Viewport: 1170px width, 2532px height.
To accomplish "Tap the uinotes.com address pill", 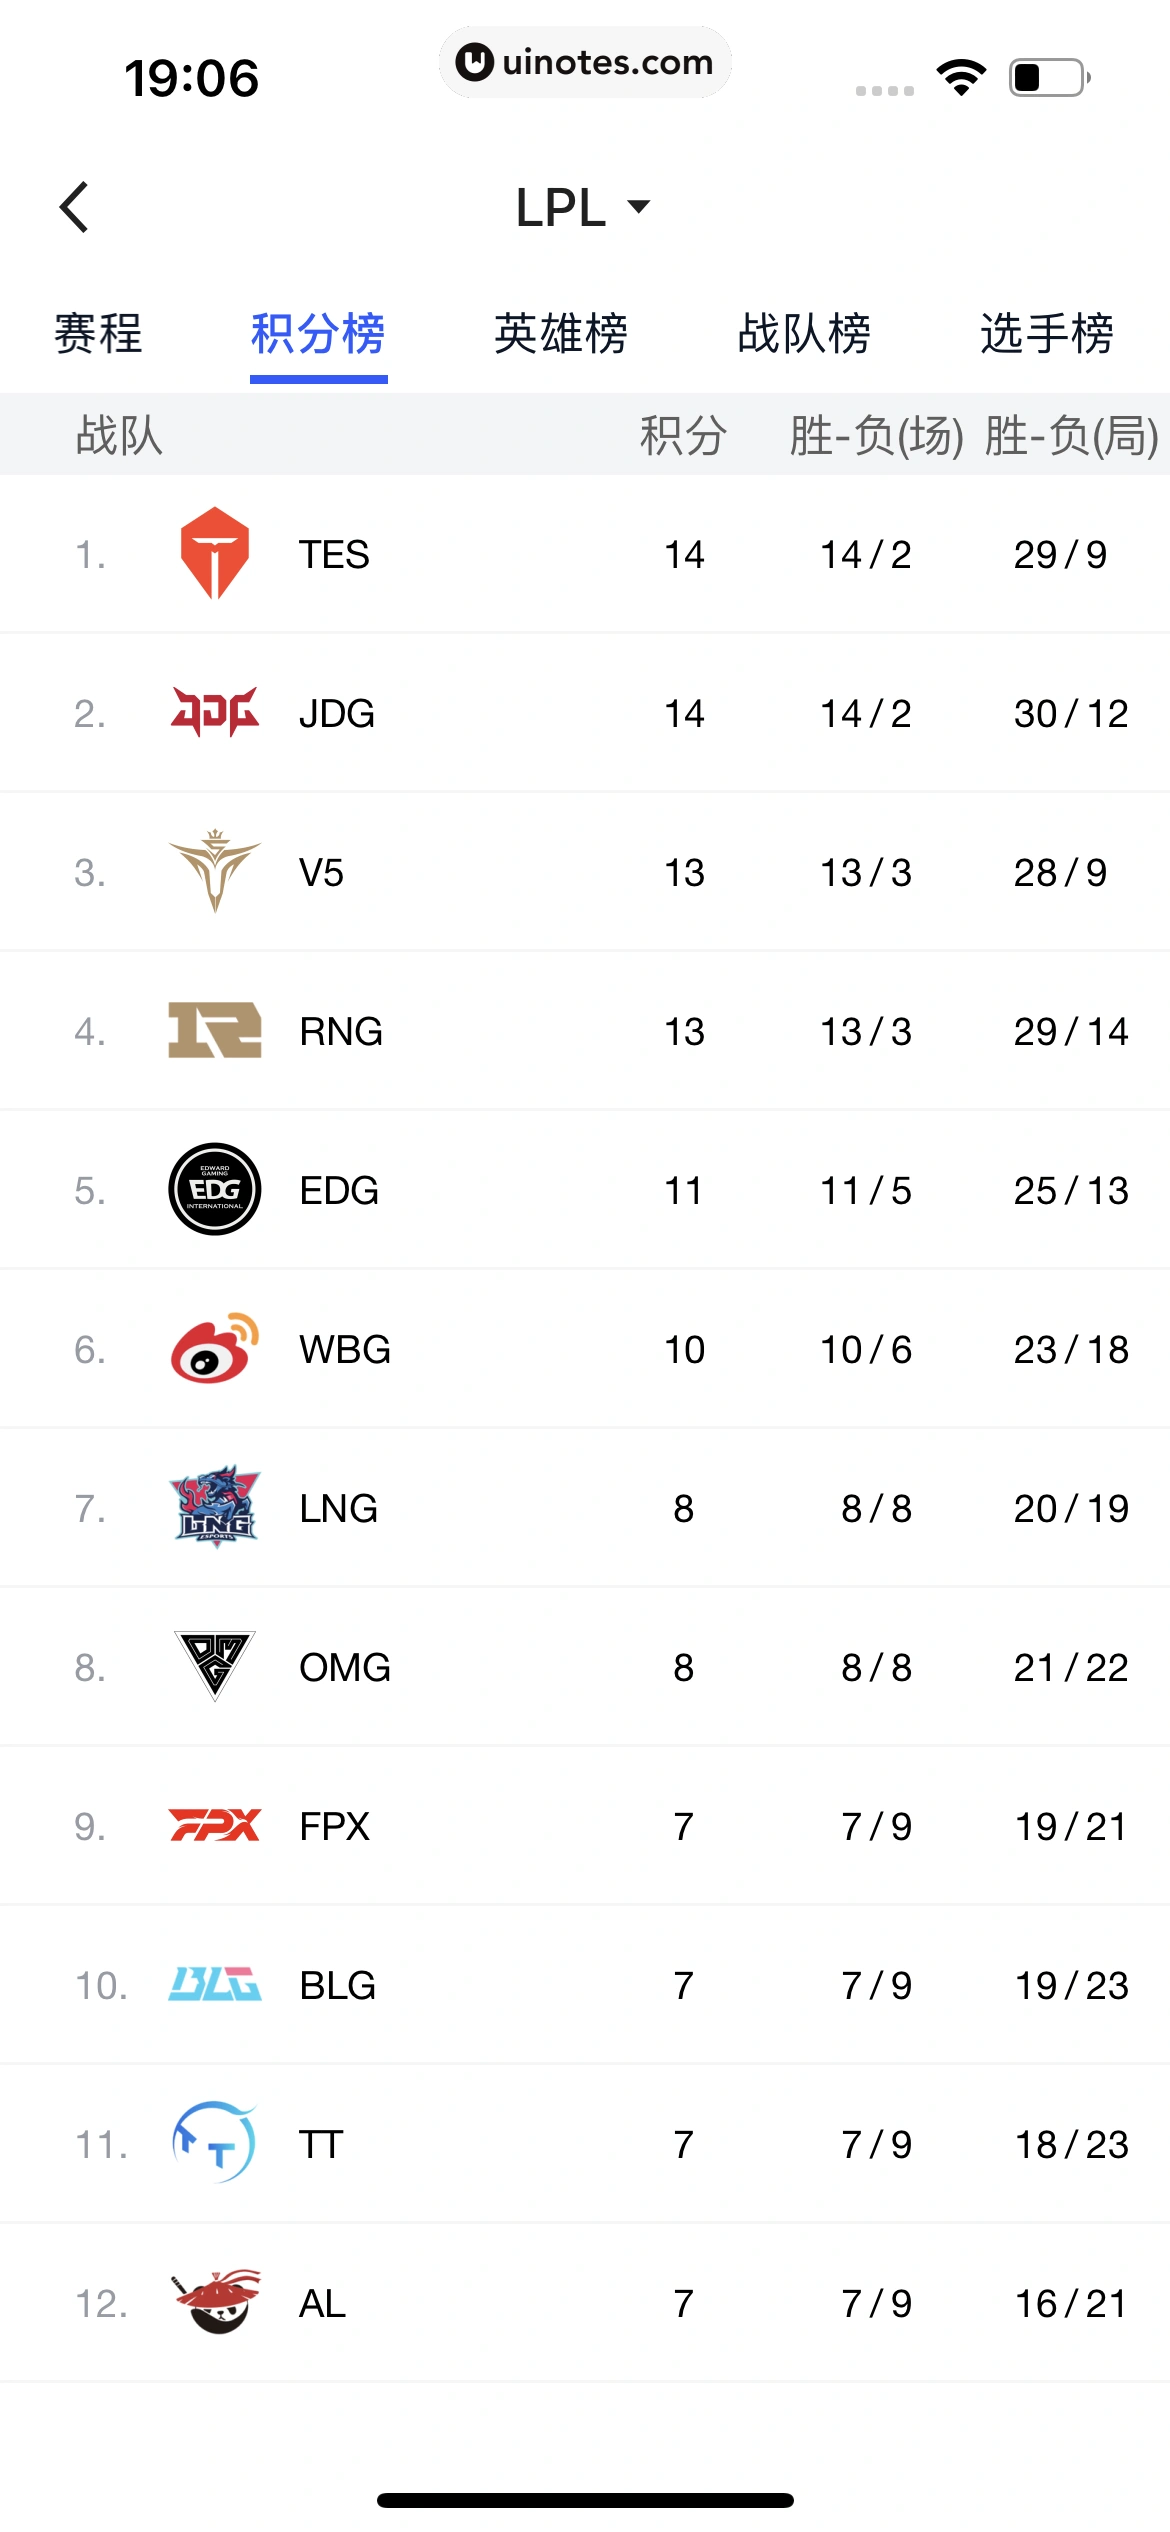I will click(585, 62).
